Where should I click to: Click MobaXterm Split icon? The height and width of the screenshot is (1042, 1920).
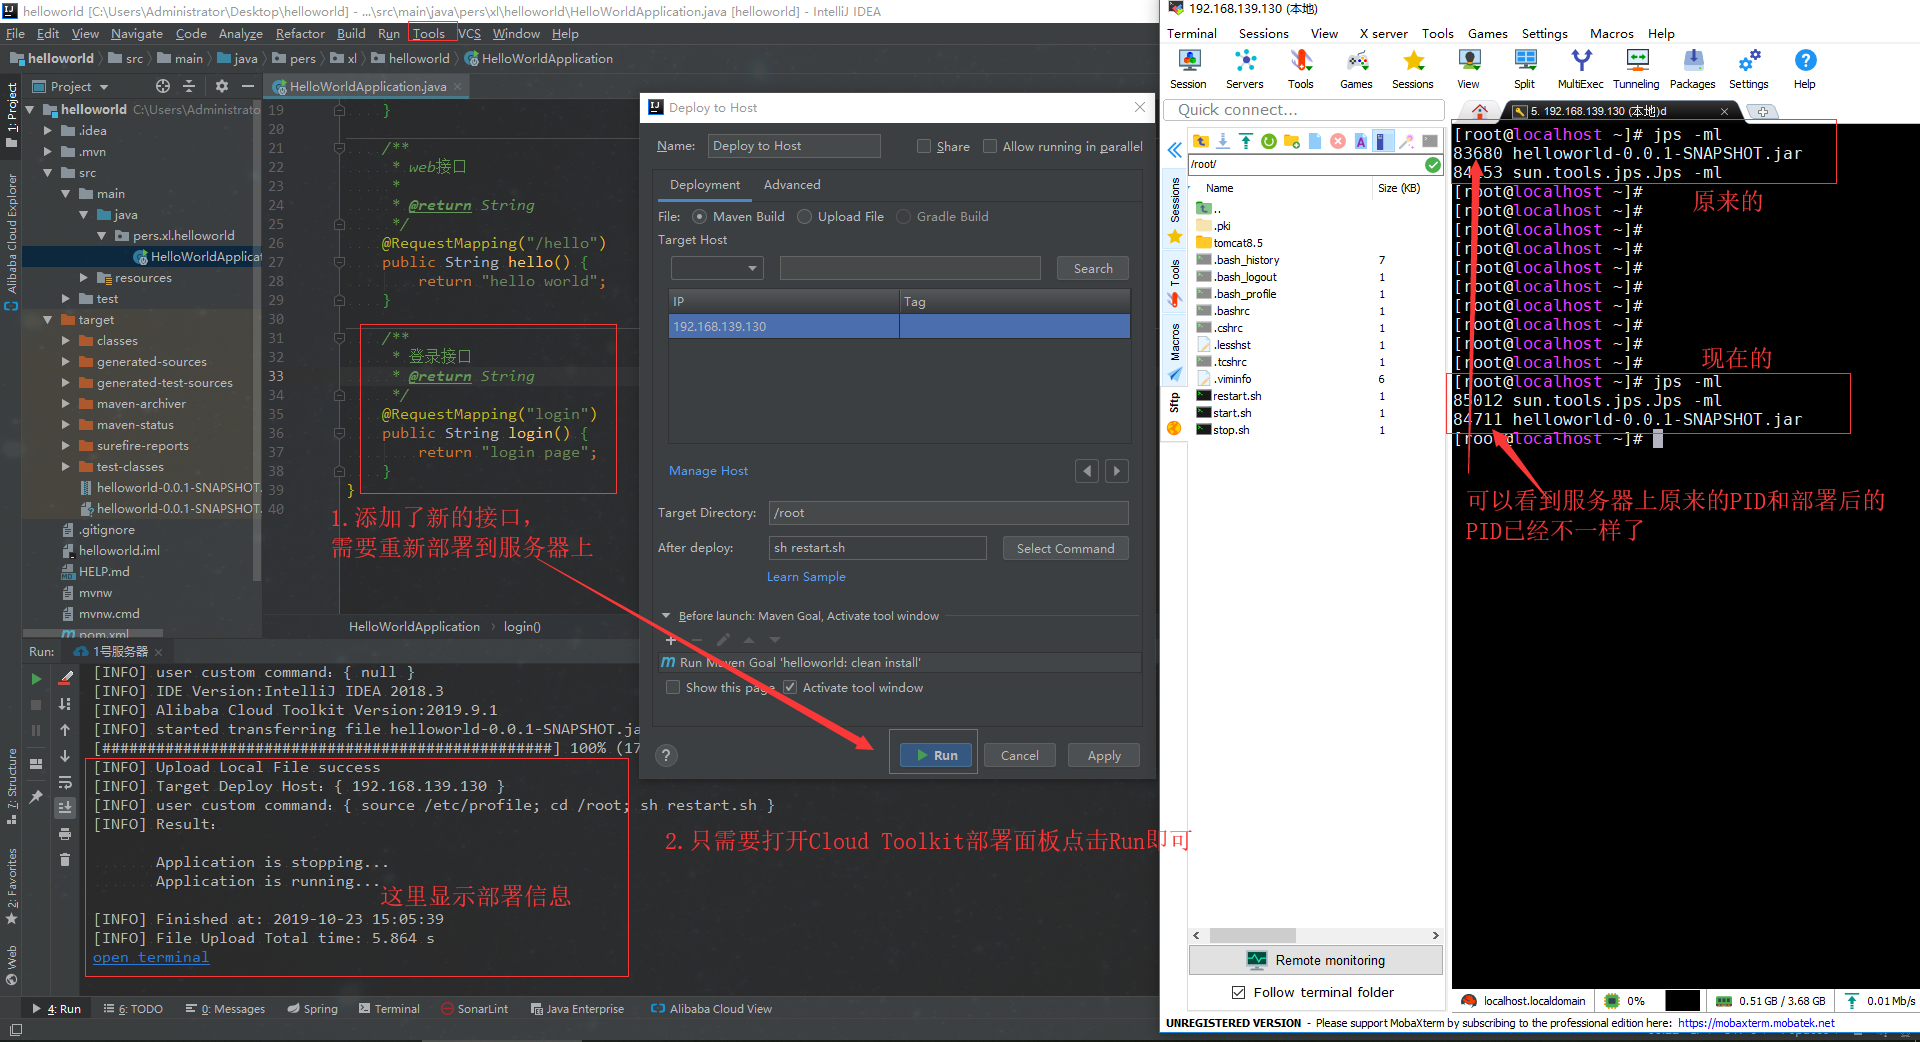(x=1525, y=70)
